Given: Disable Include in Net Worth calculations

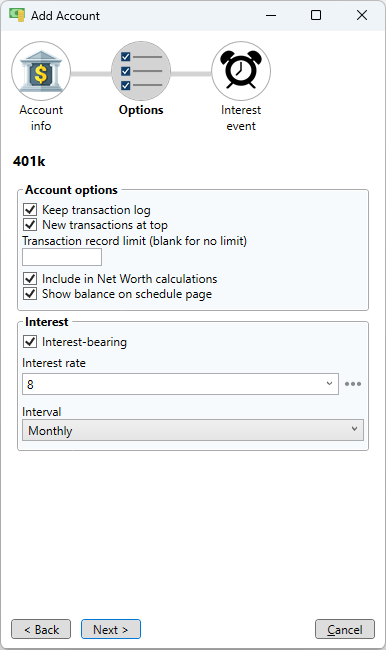Looking at the screenshot, I should point(30,279).
